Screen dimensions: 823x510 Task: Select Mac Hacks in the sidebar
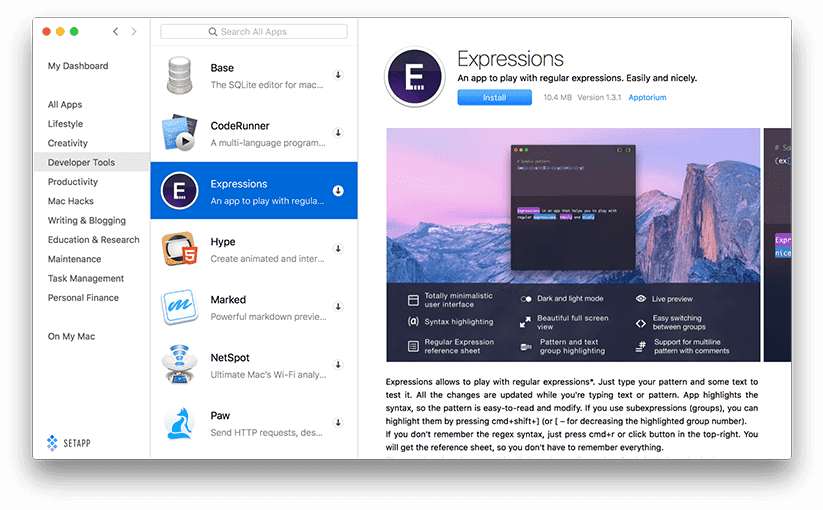[x=73, y=201]
